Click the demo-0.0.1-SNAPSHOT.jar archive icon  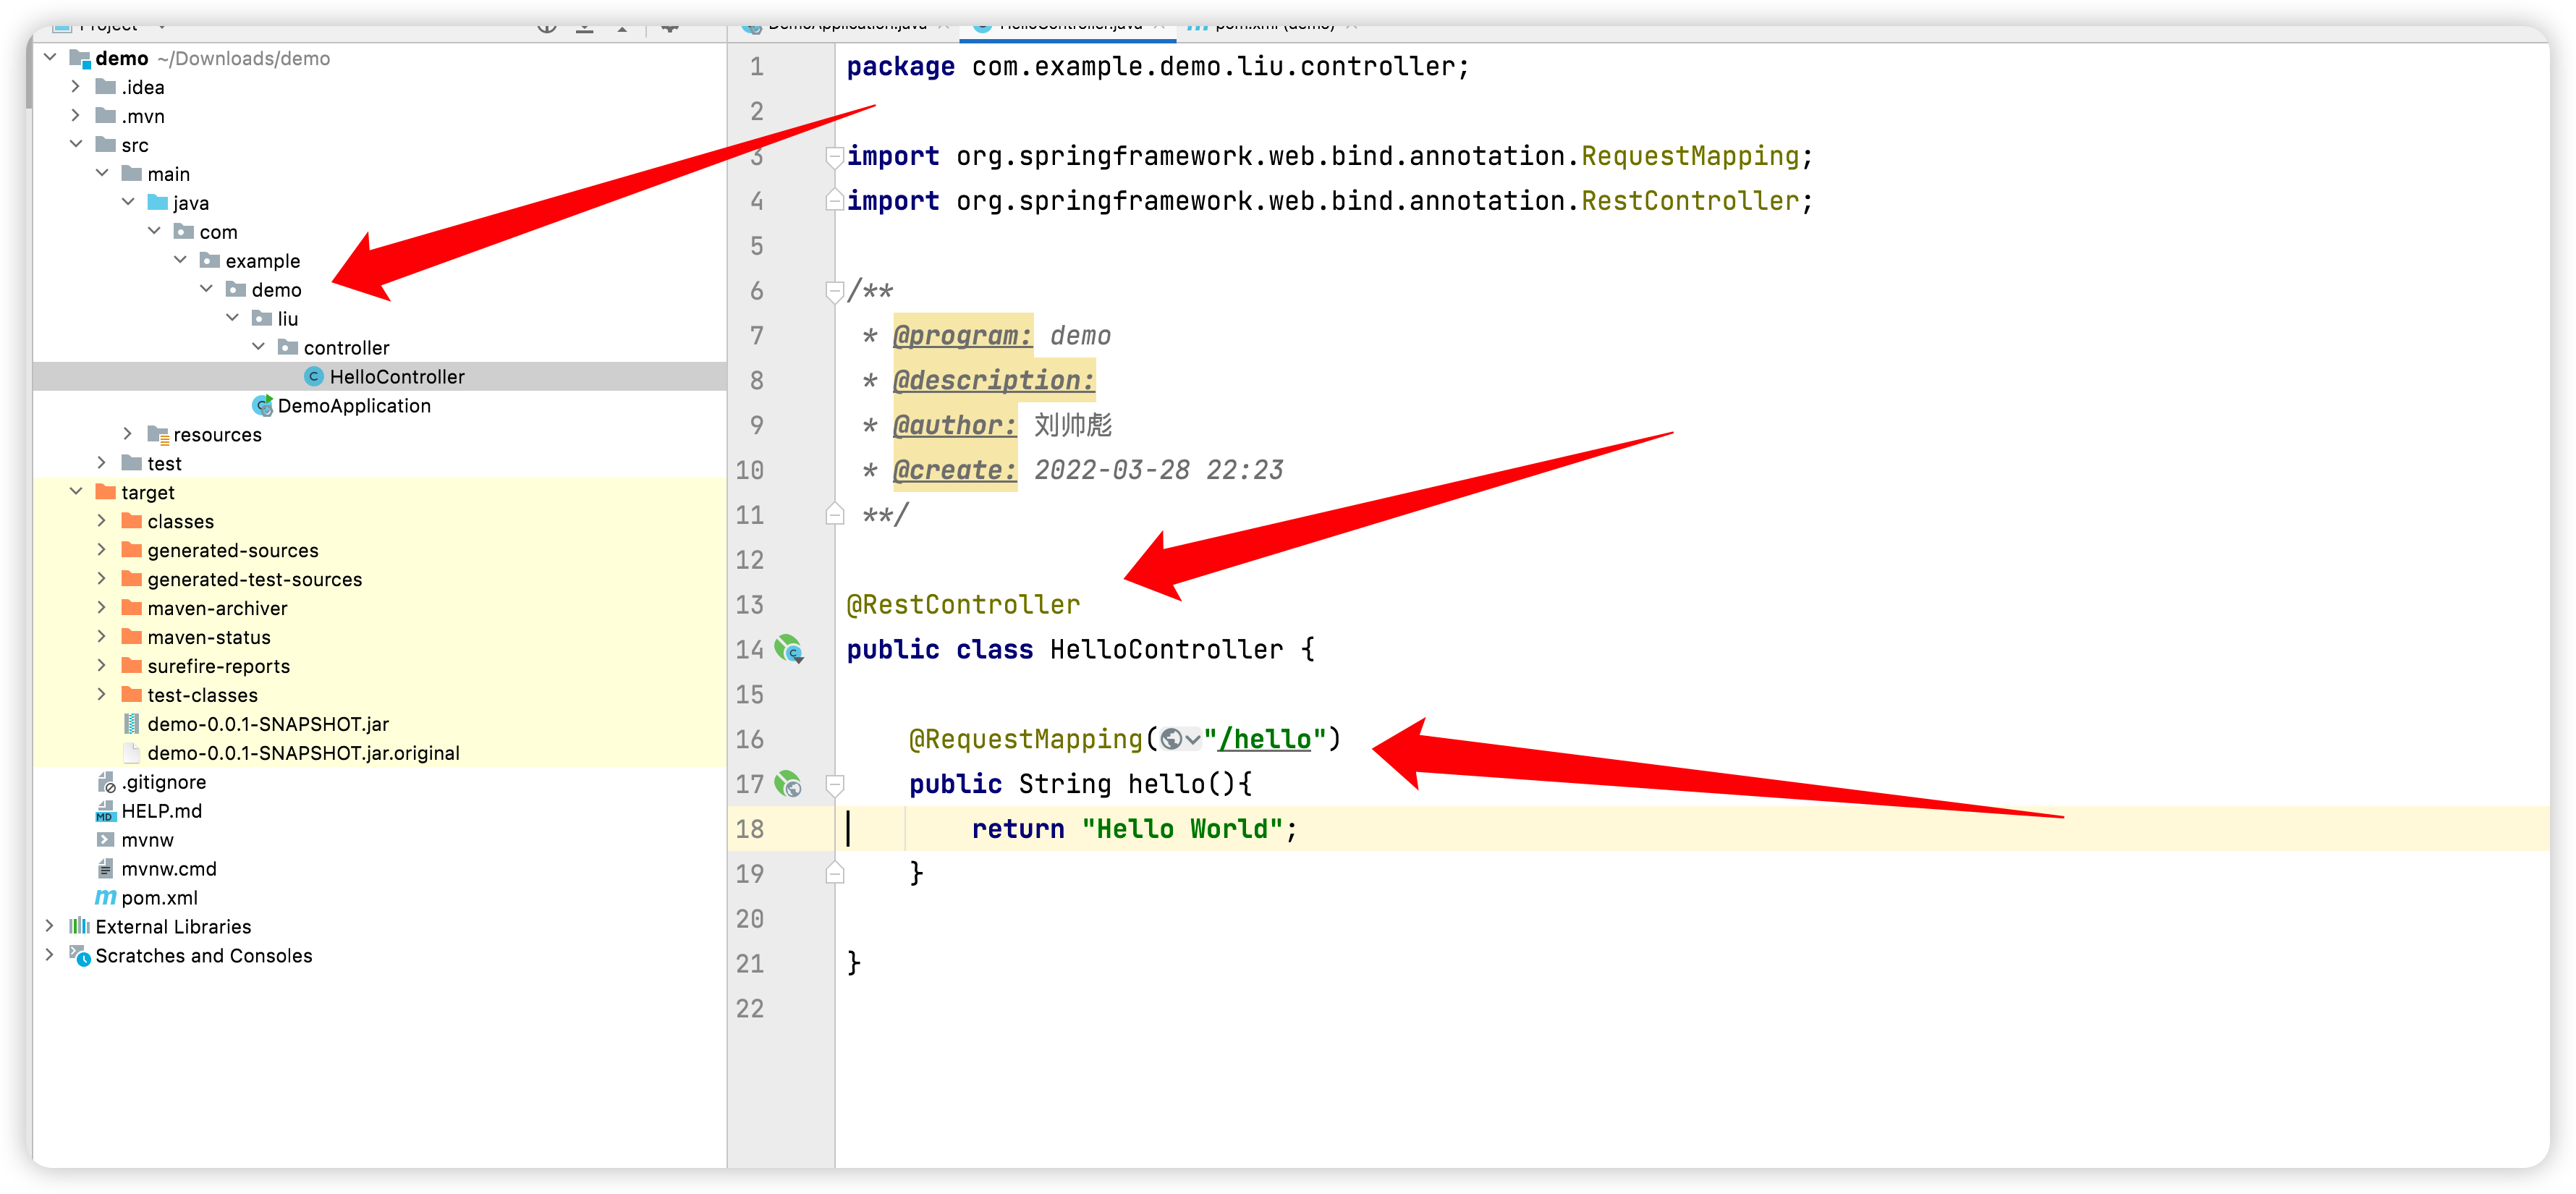pyautogui.click(x=131, y=724)
